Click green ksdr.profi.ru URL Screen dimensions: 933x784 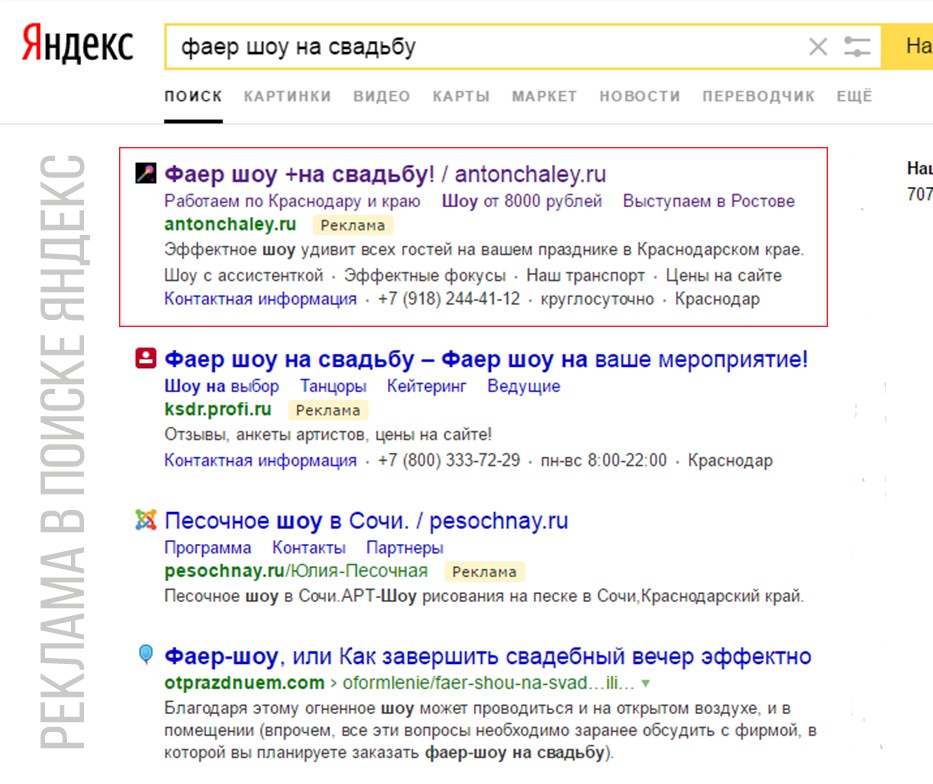click(x=218, y=409)
